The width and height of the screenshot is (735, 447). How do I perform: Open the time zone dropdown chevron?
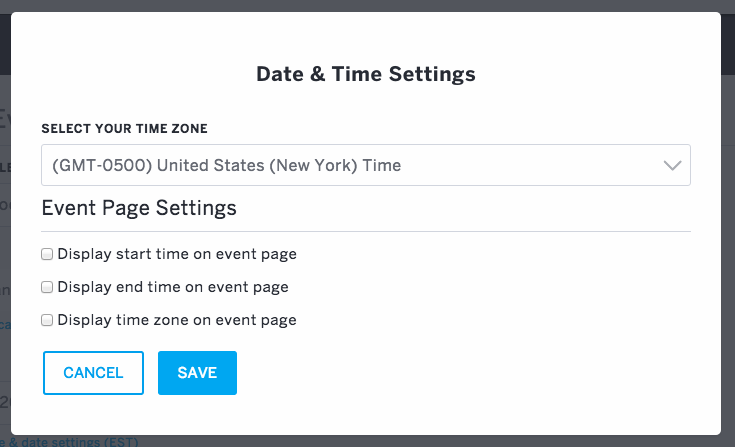672,165
